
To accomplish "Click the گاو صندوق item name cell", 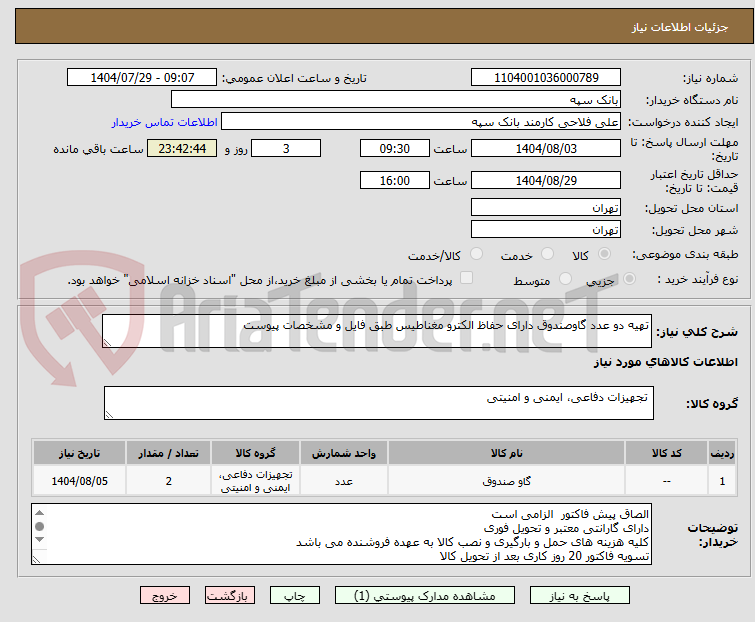I will pos(507,480).
